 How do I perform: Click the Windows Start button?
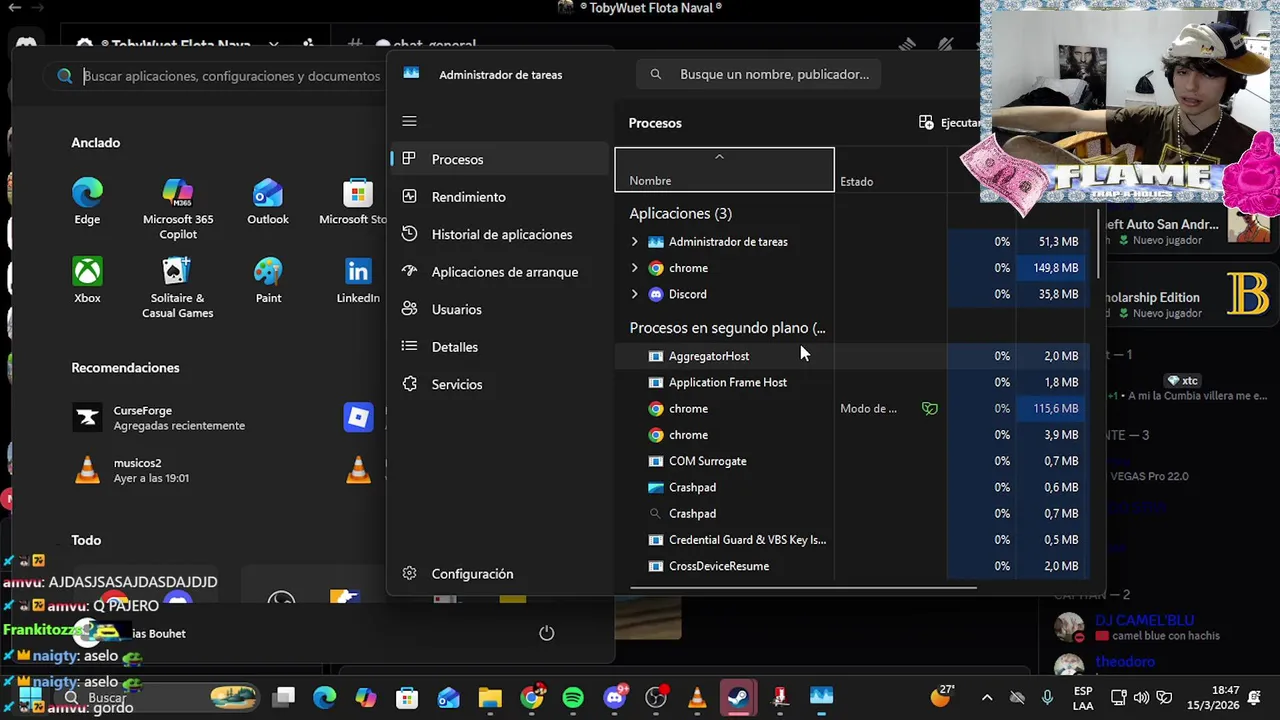point(30,697)
